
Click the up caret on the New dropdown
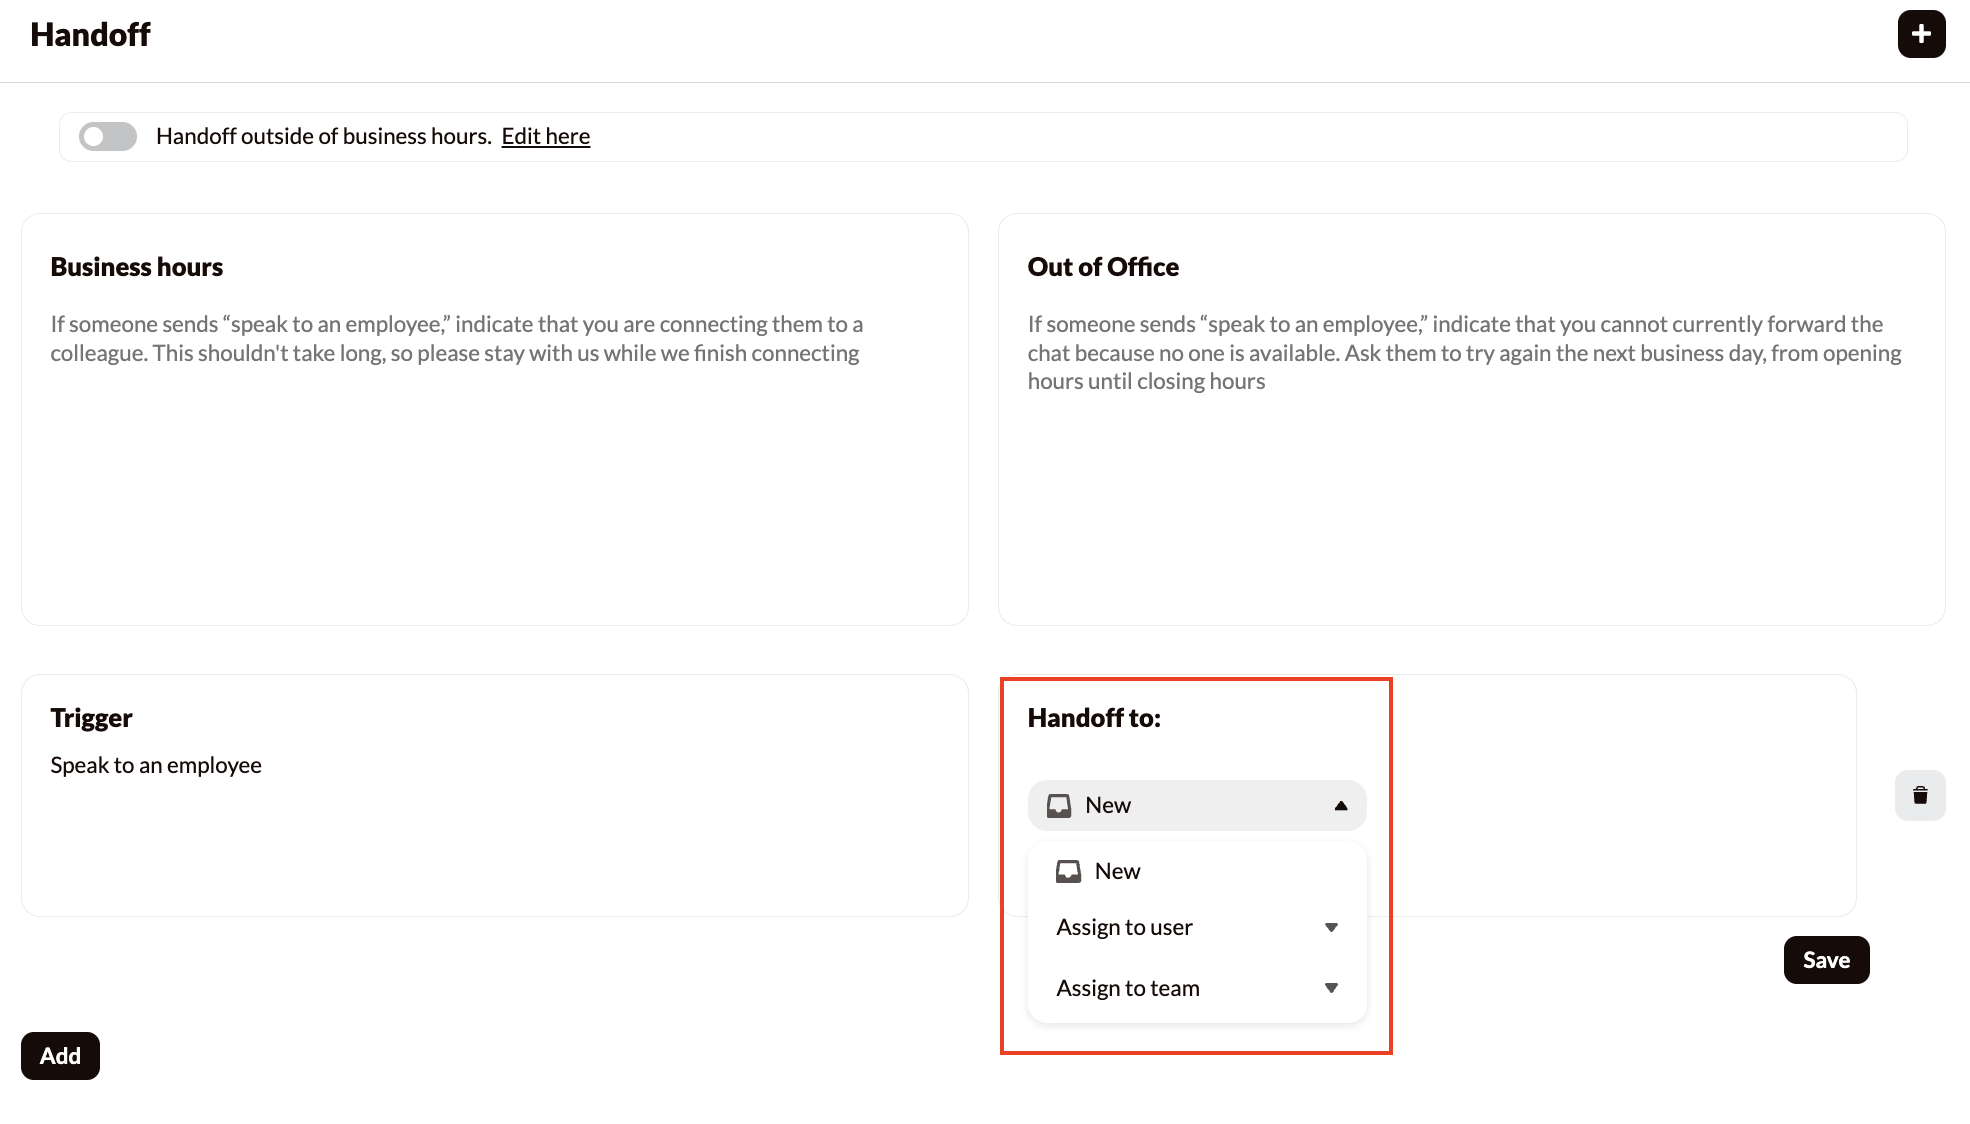tap(1340, 805)
